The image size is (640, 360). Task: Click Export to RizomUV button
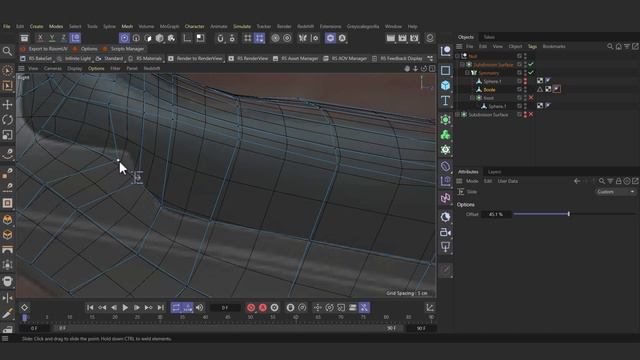44,49
